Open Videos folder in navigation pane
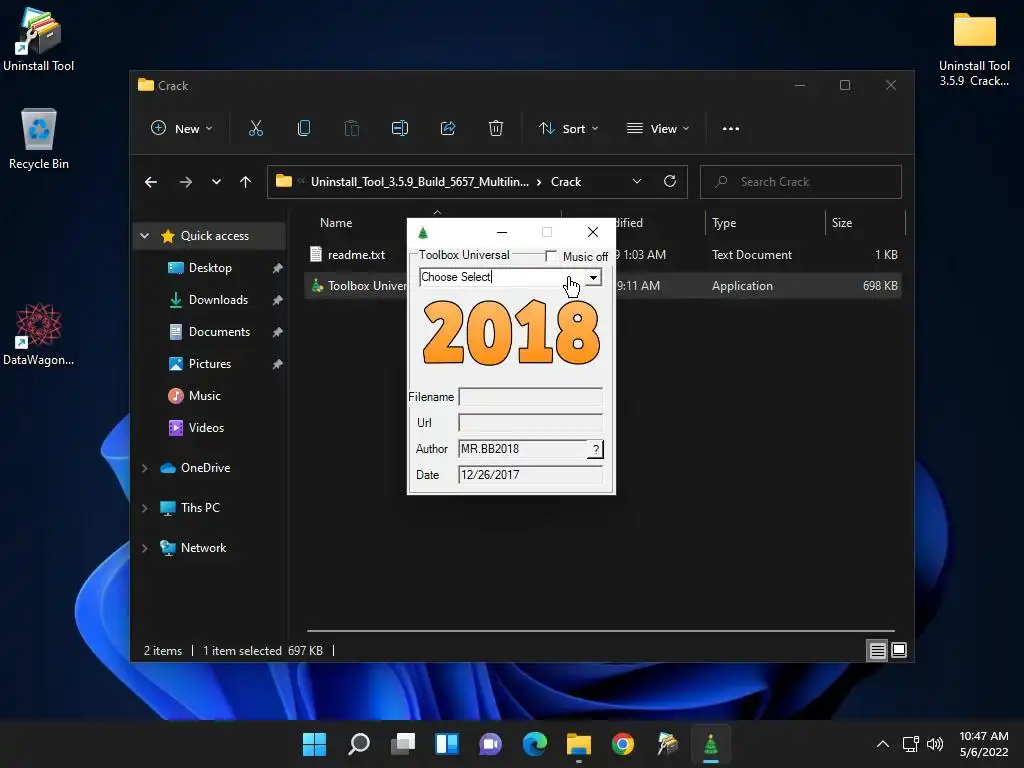The width and height of the screenshot is (1024, 768). [206, 428]
